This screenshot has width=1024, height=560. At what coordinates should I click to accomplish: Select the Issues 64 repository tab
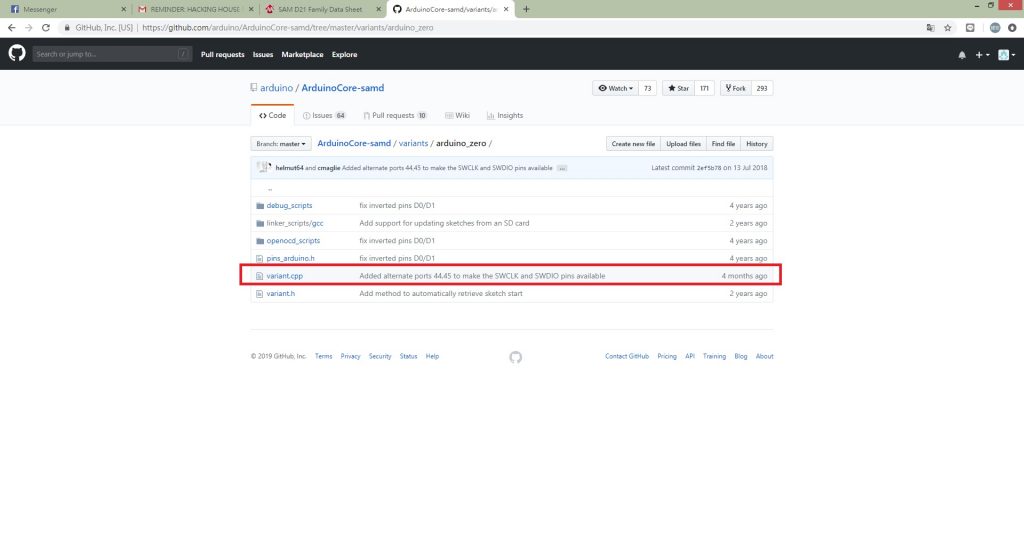pos(324,116)
